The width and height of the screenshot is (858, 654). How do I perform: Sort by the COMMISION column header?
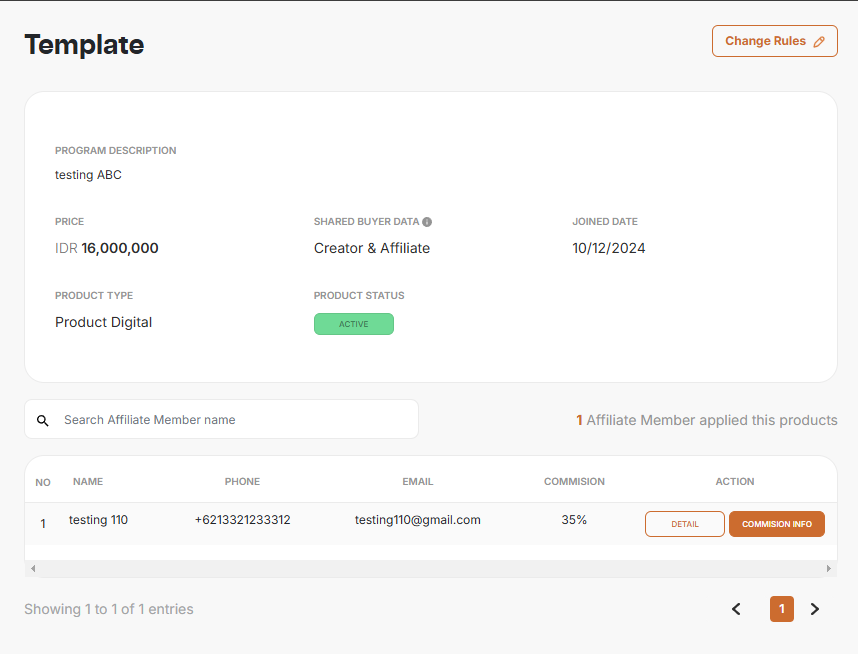574,481
